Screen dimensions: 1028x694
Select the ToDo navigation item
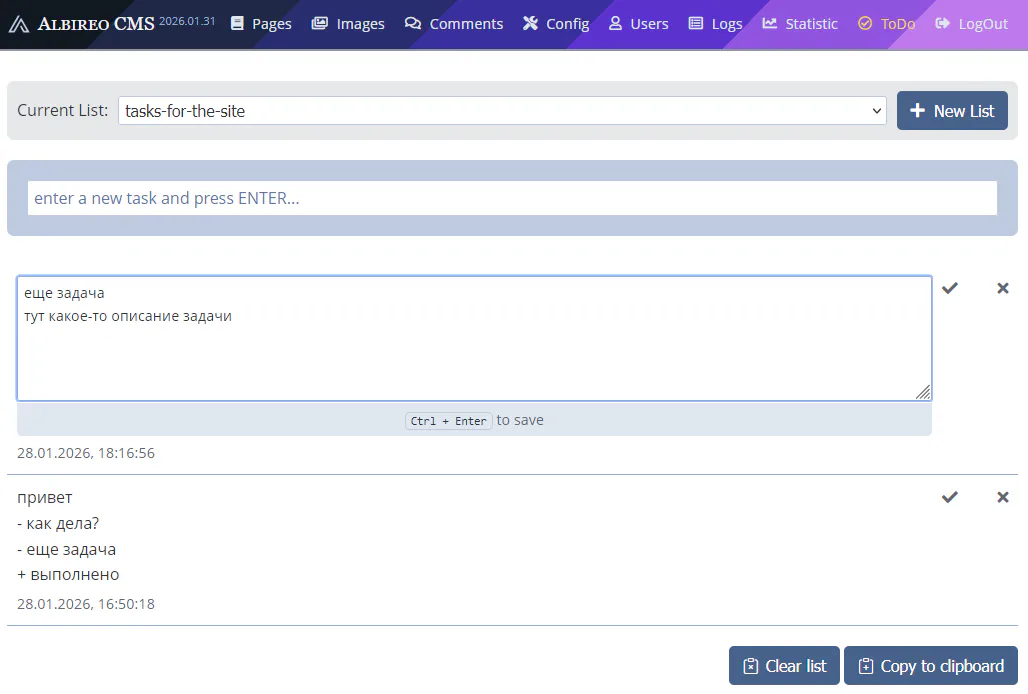point(886,24)
